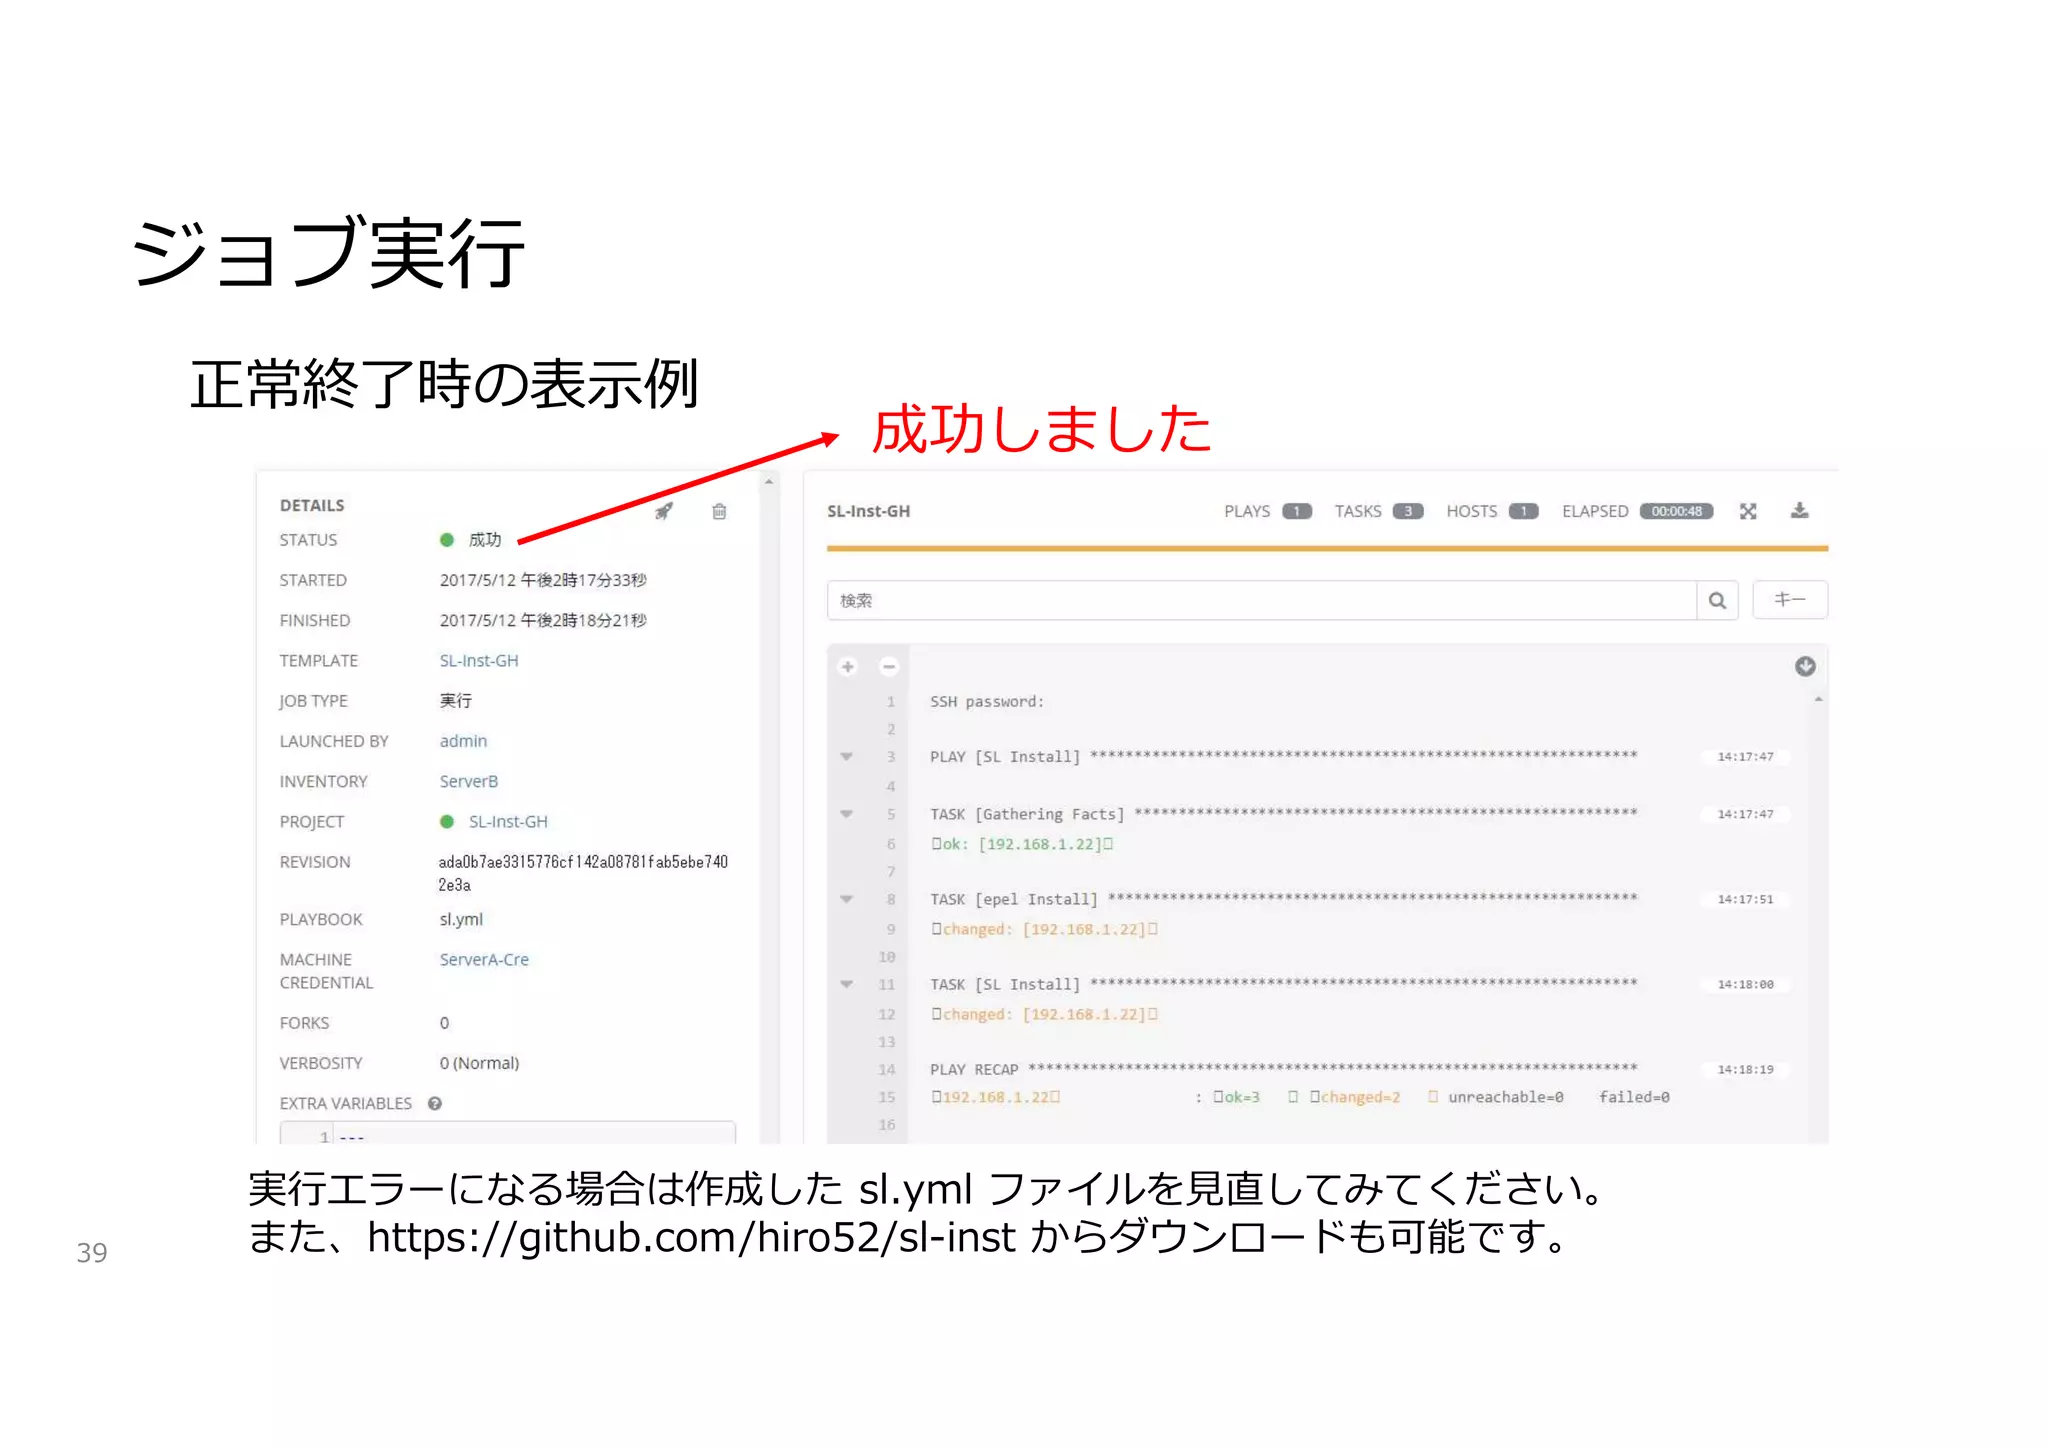Viewport: 2048px width, 1448px height.
Task: Click the details panel scrollbar up arrow
Action: click(x=769, y=482)
